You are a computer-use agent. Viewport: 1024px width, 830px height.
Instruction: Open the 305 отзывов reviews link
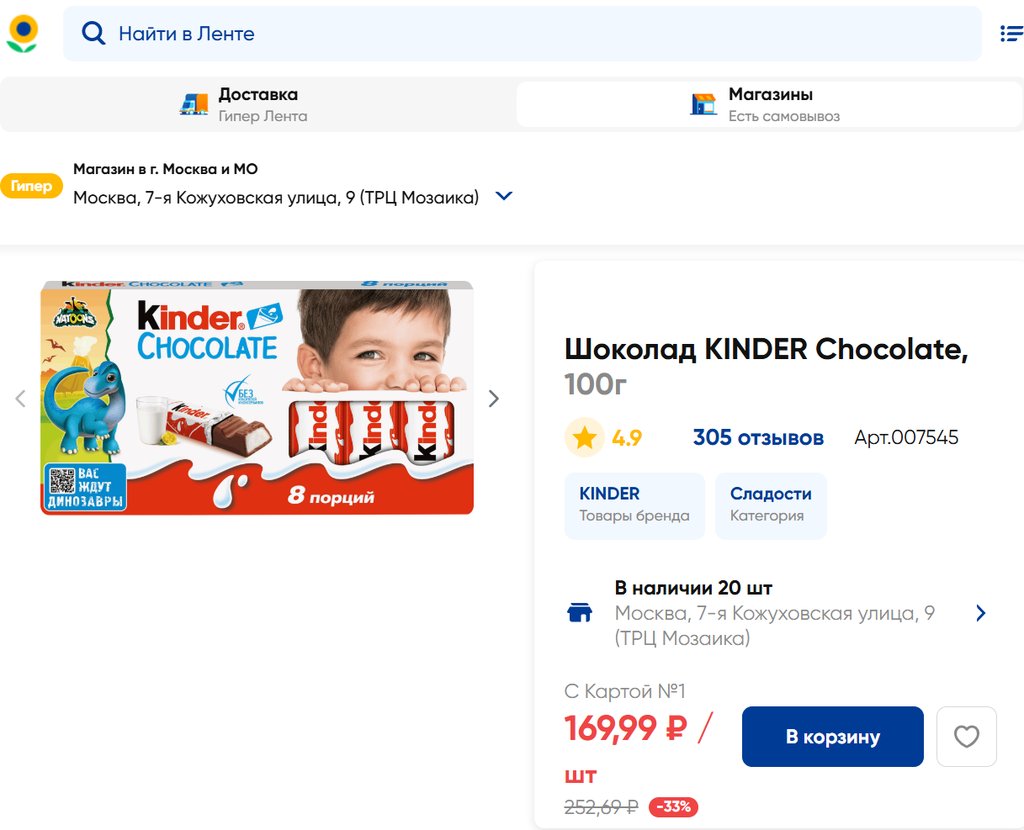point(758,438)
